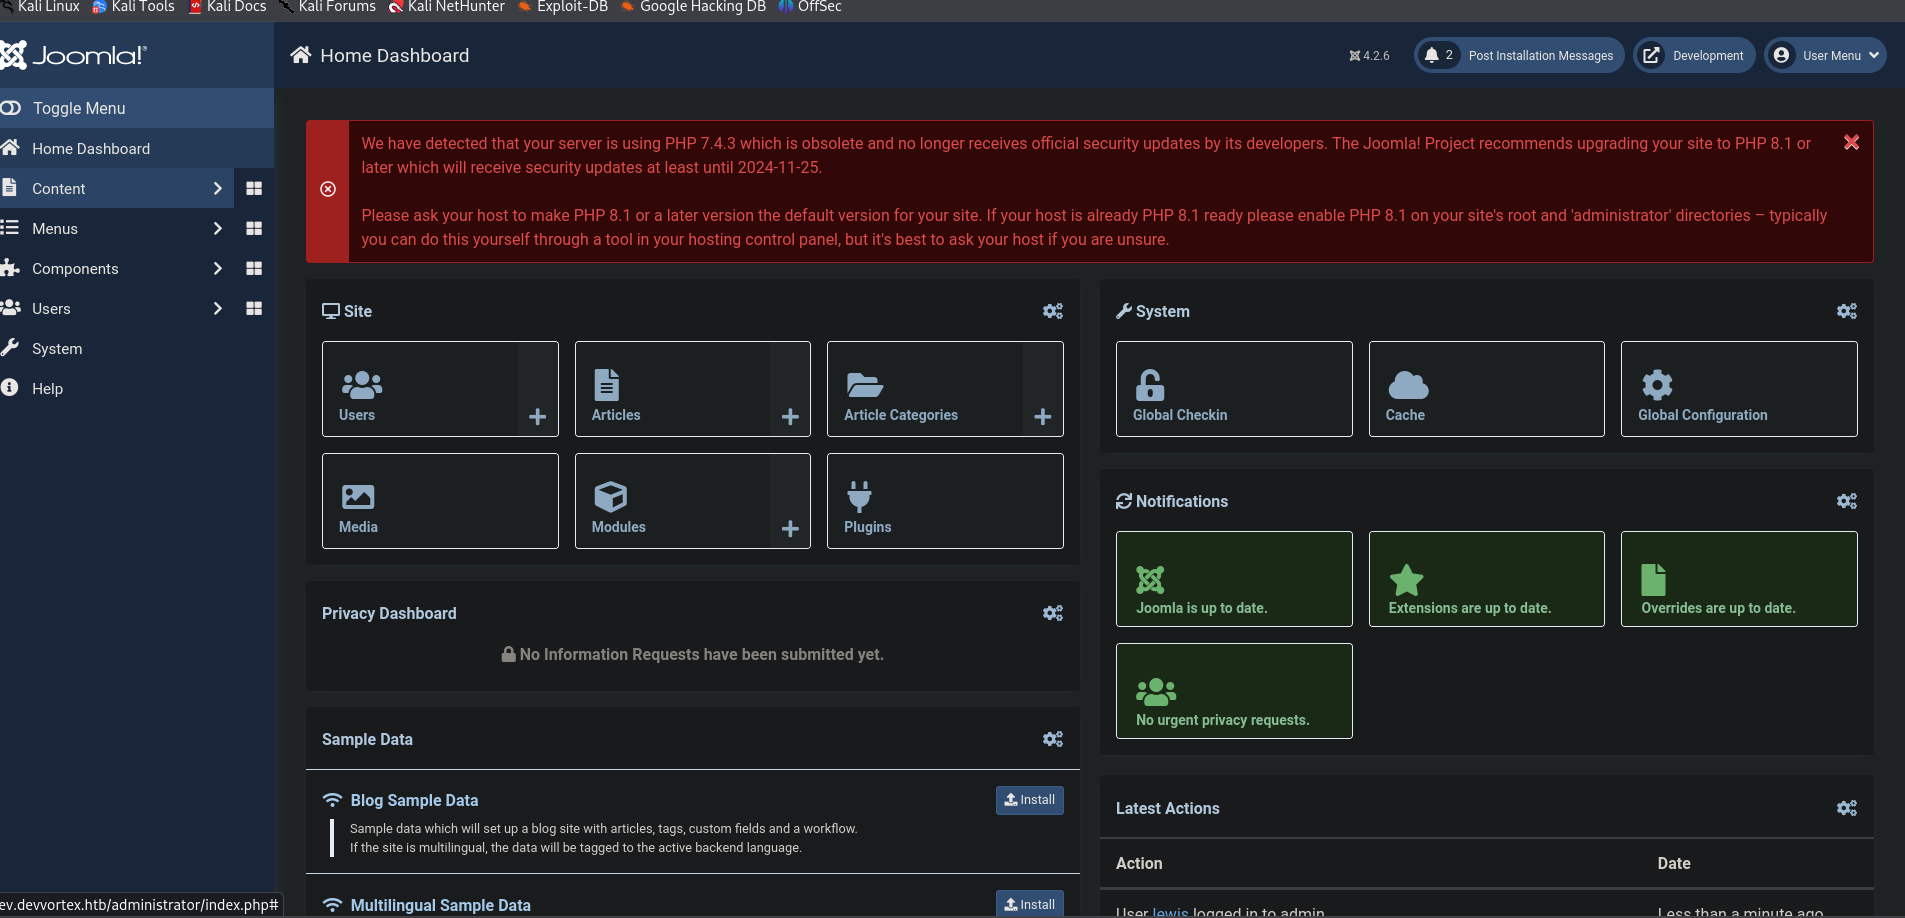Open Global Configuration tile
Viewport: 1905px width, 918px height.
(1738, 389)
